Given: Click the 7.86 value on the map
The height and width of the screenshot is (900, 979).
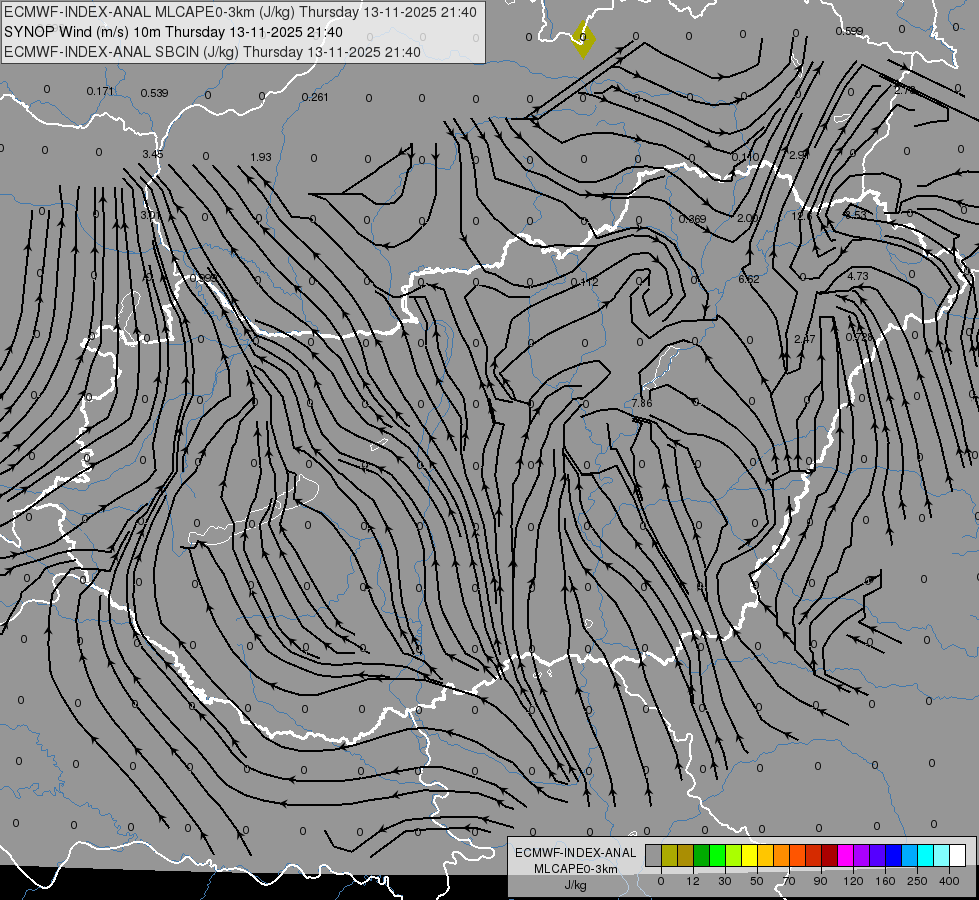Looking at the screenshot, I should 641,403.
